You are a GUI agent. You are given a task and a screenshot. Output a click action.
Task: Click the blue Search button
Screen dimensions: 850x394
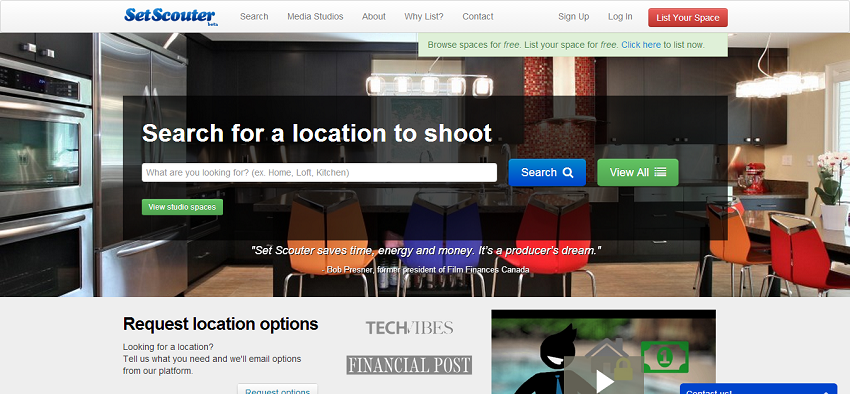547,172
